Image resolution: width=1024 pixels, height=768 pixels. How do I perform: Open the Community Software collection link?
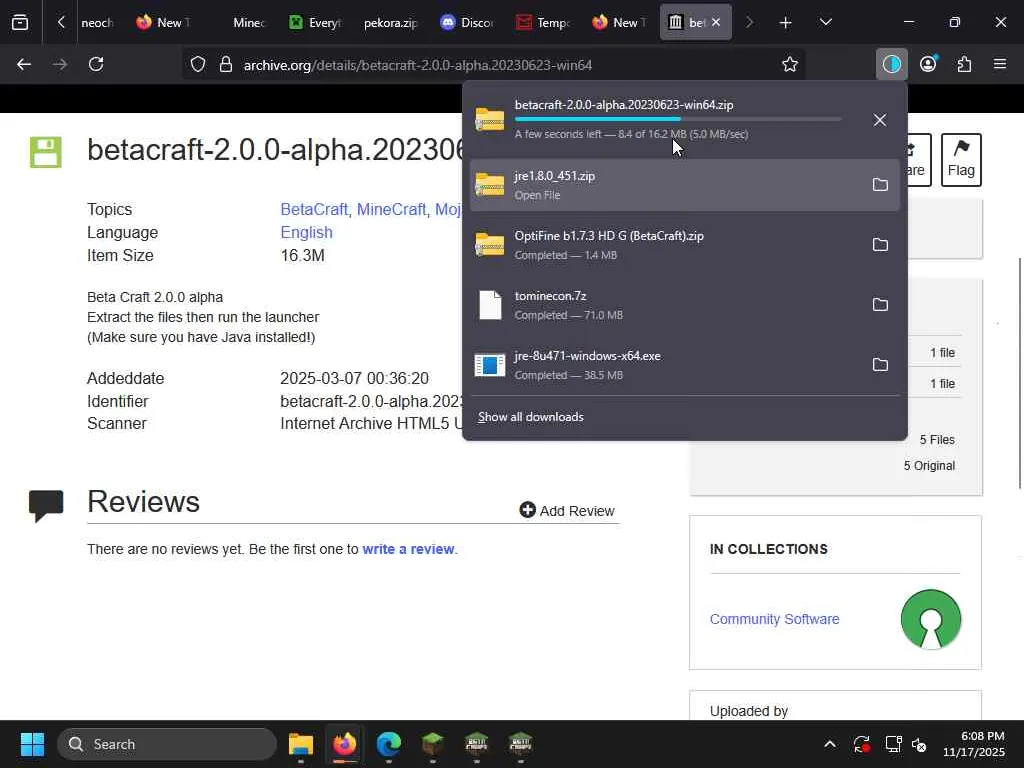click(x=775, y=619)
